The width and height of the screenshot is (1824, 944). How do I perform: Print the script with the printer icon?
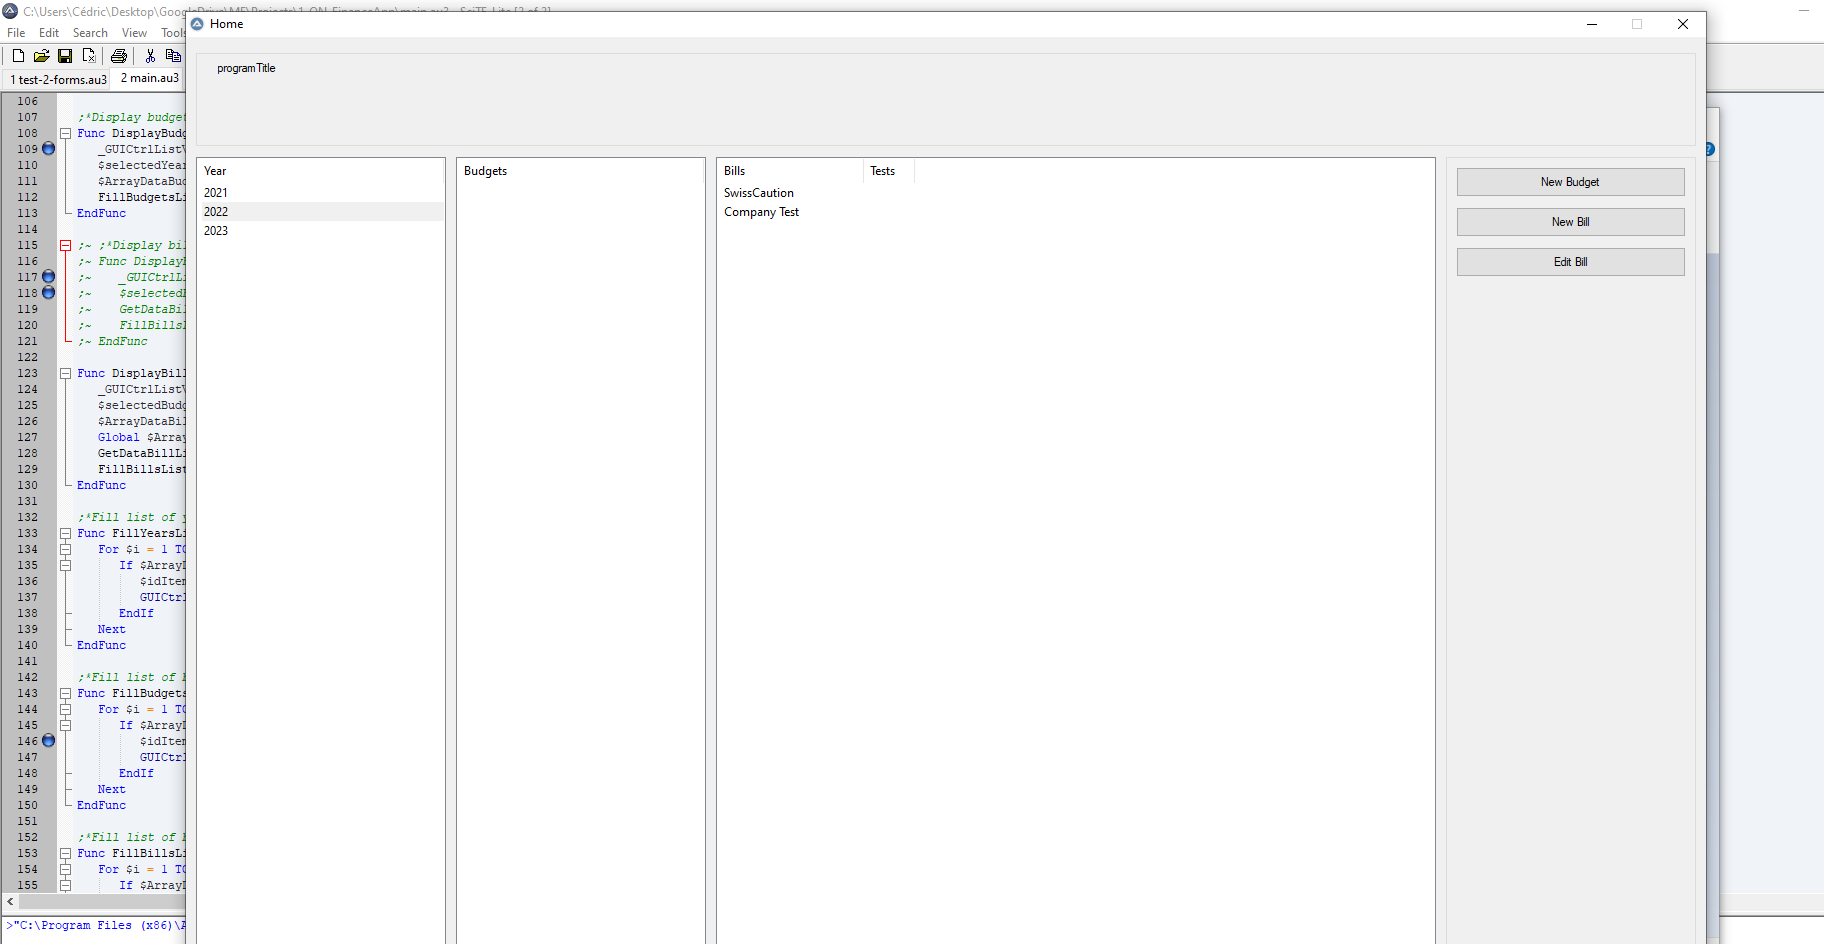pyautogui.click(x=119, y=56)
